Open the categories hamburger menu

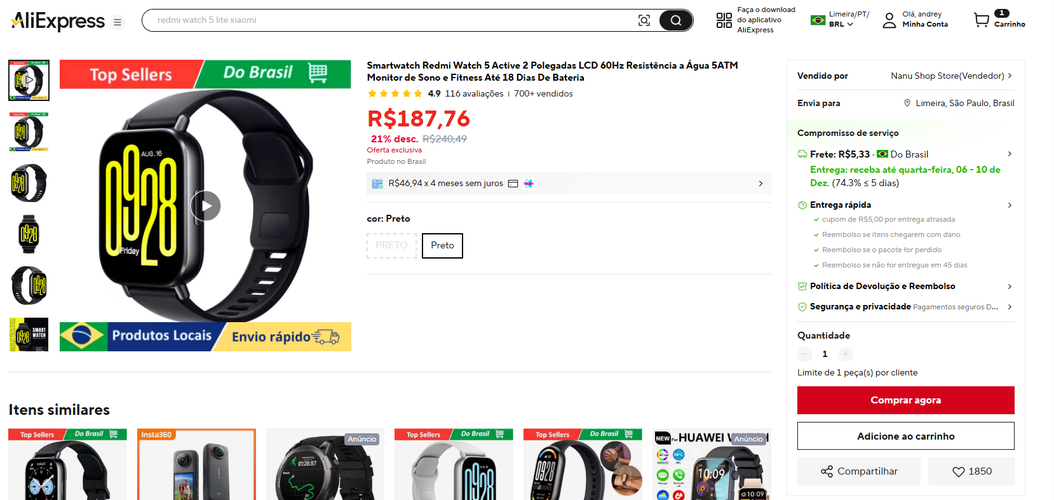[118, 21]
